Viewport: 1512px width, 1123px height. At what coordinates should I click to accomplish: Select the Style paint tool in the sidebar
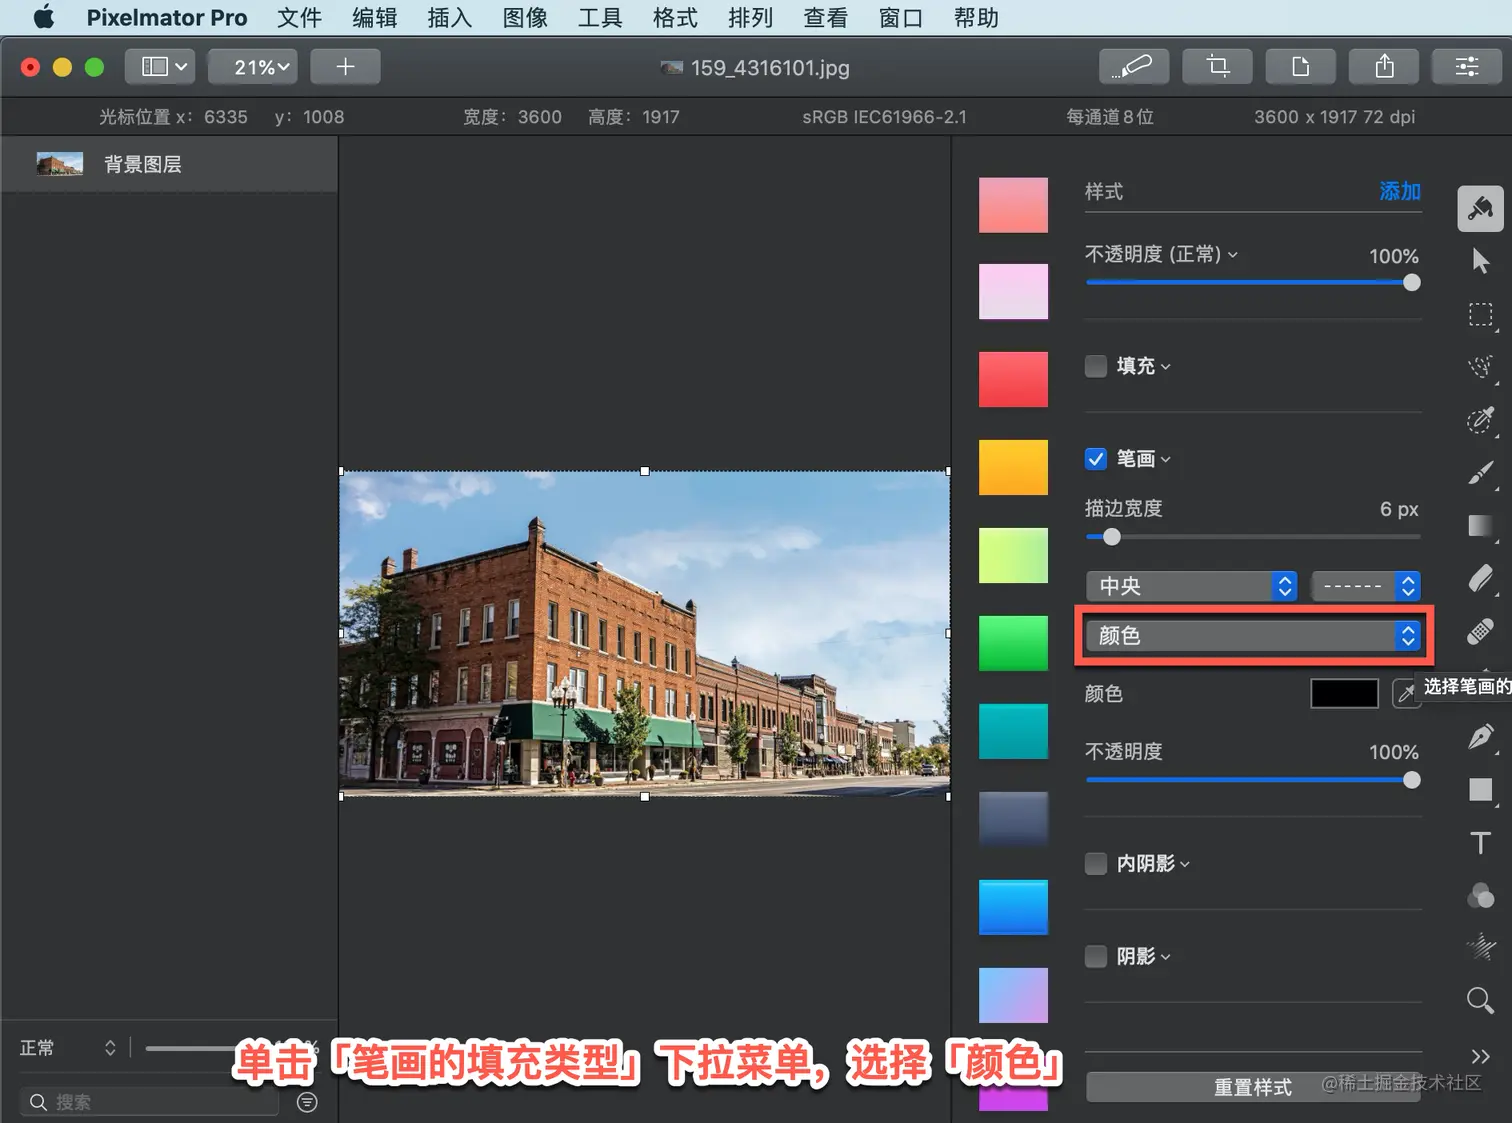click(1480, 208)
